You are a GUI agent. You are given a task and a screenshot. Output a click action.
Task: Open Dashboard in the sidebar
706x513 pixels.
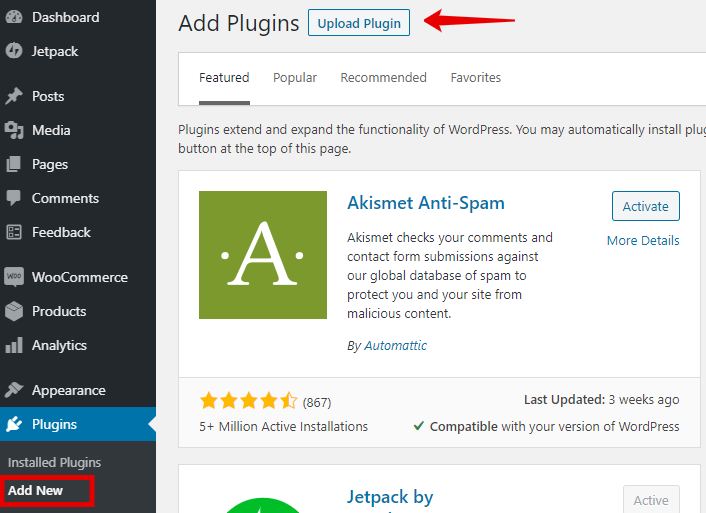(66, 17)
